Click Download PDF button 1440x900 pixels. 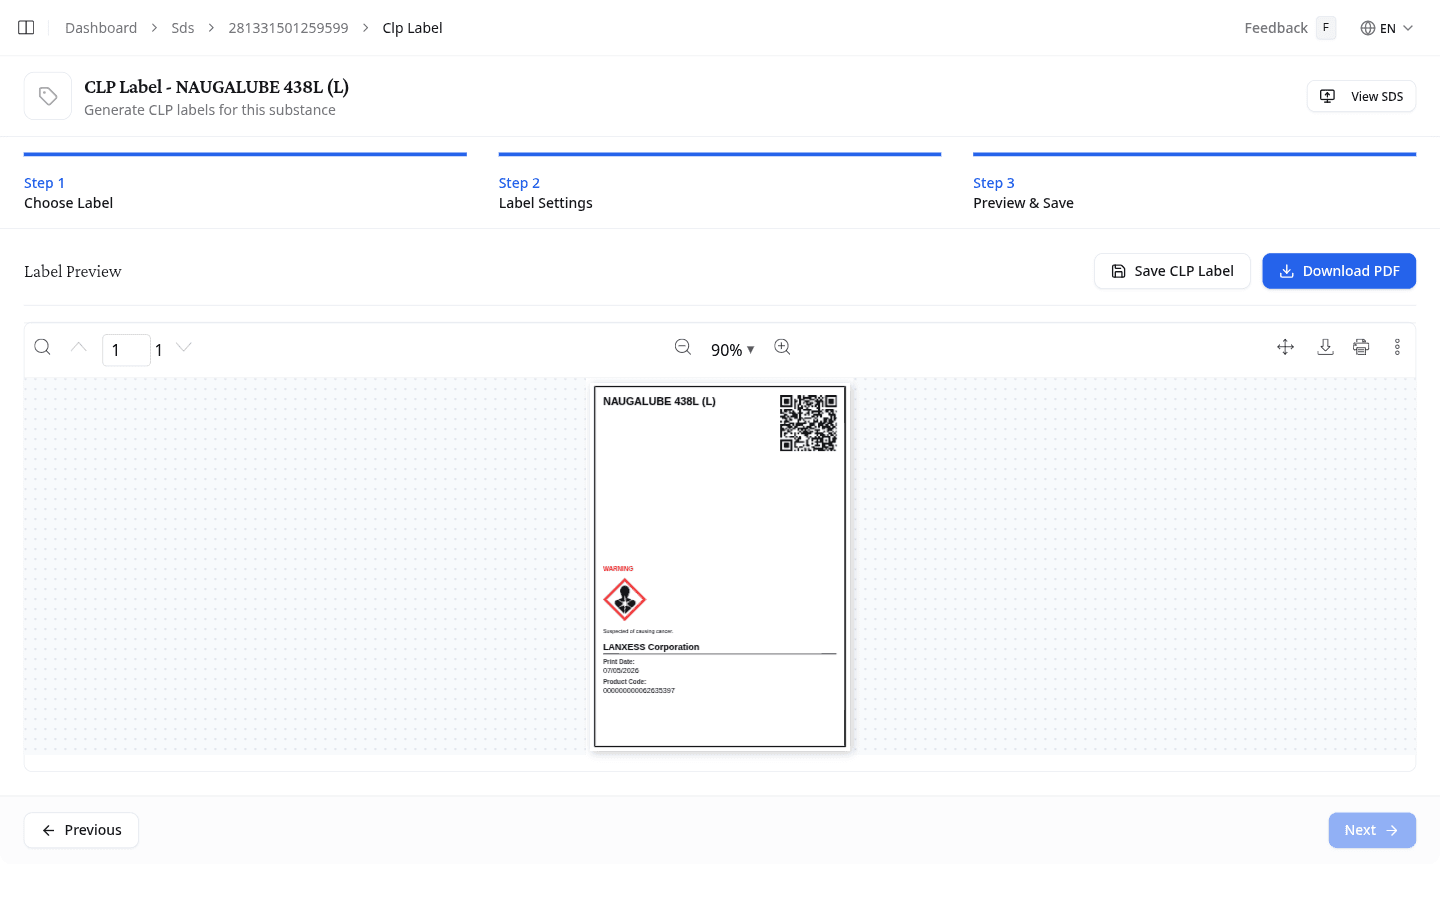1339,271
